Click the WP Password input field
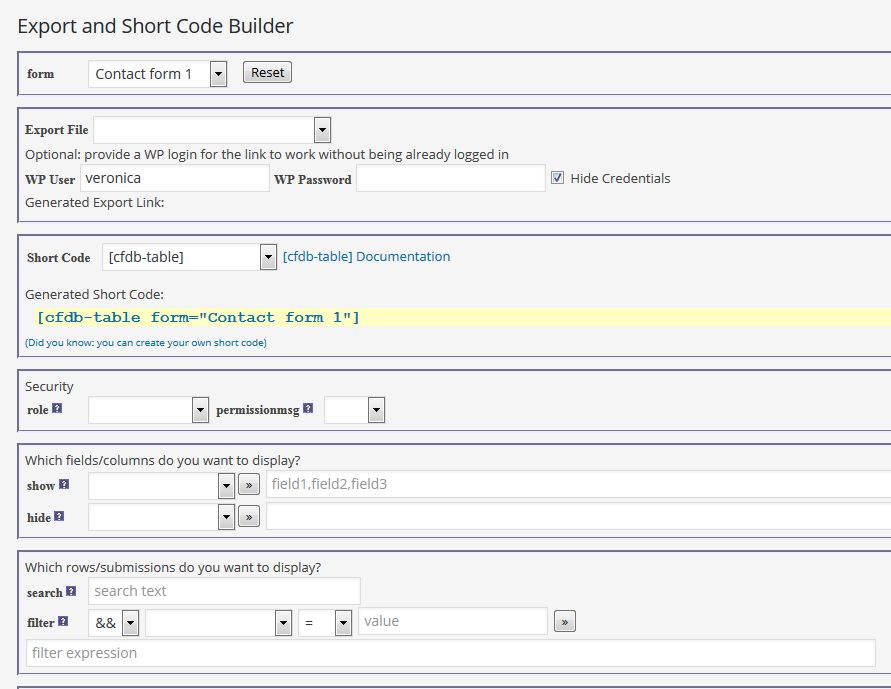Image resolution: width=891 pixels, height=689 pixels. [x=451, y=178]
